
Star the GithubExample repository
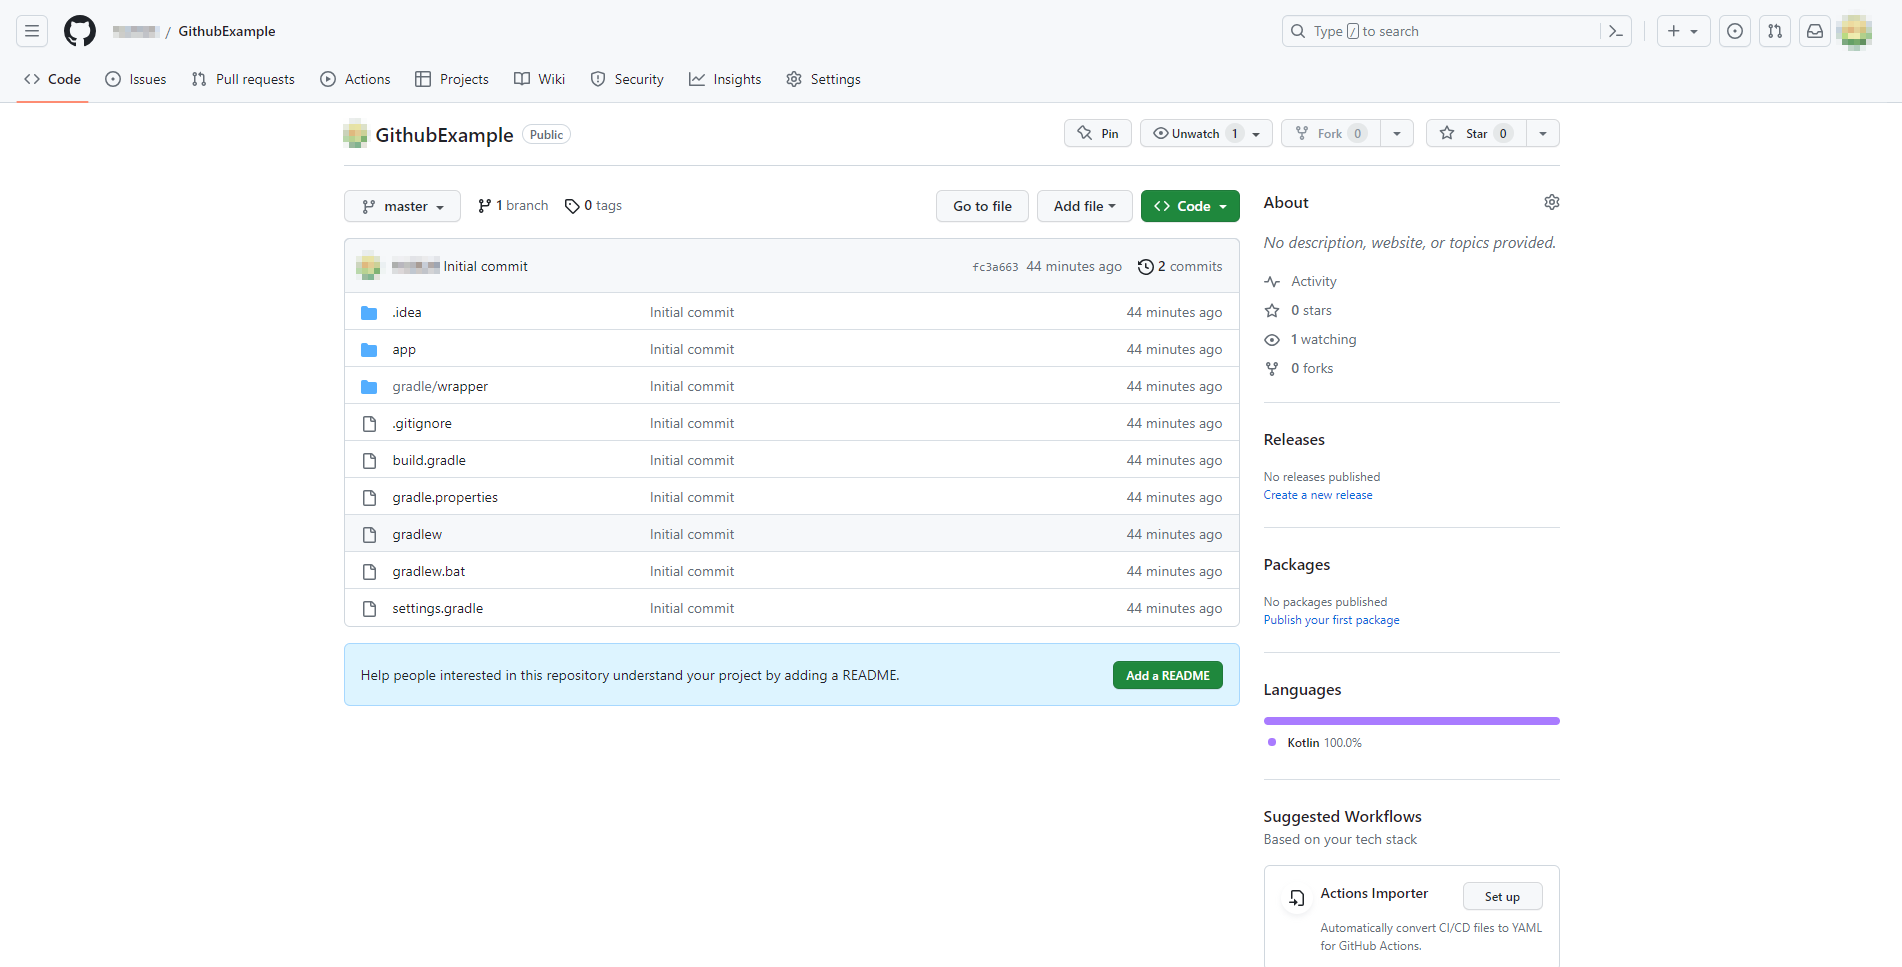[1476, 133]
